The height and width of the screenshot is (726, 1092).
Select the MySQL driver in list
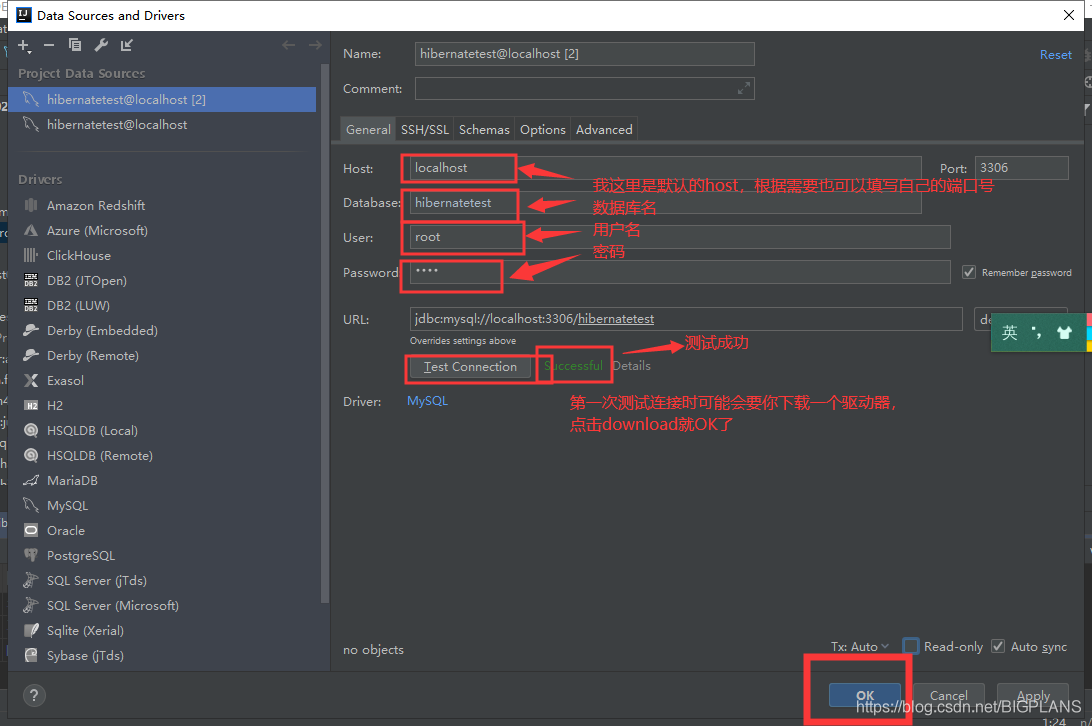pos(67,506)
